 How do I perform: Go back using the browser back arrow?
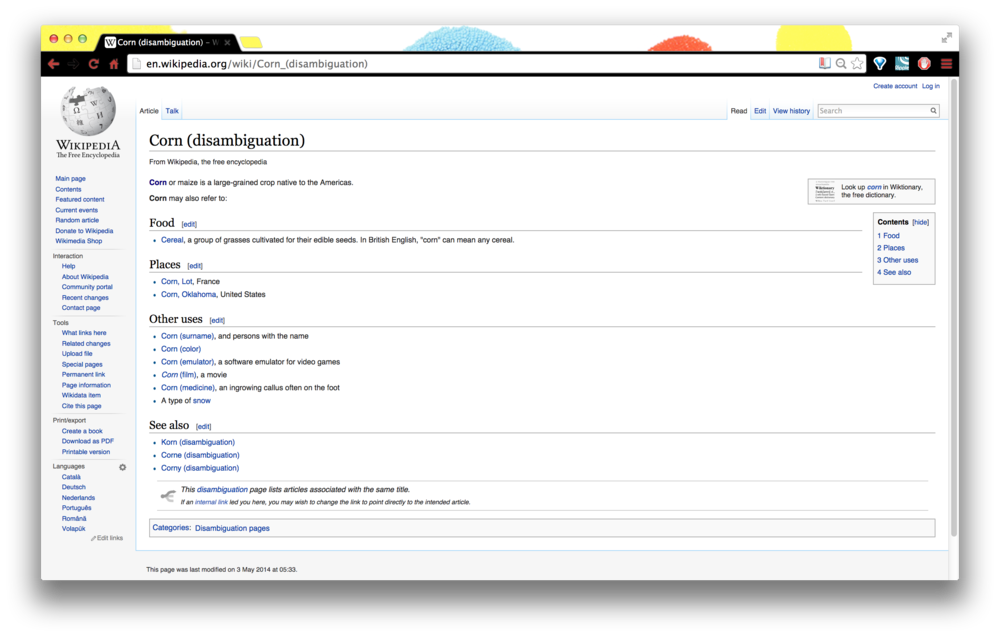tap(54, 64)
